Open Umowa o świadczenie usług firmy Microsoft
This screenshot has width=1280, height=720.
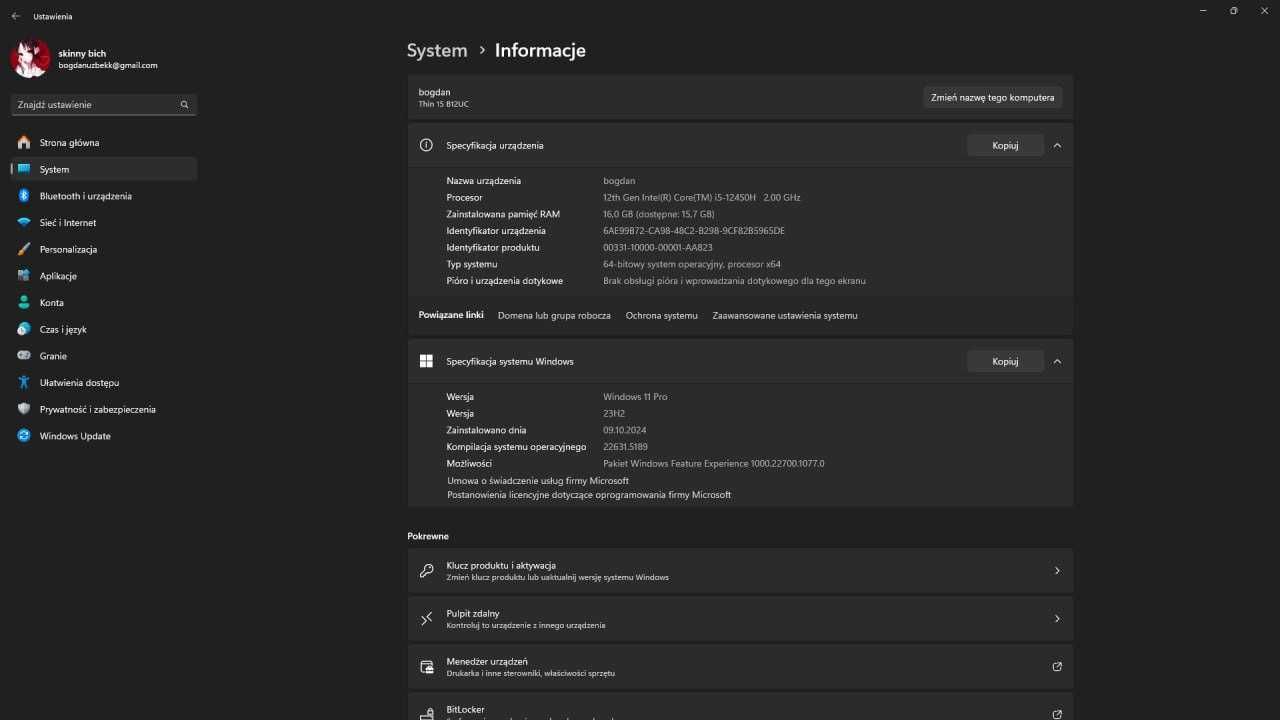538,481
